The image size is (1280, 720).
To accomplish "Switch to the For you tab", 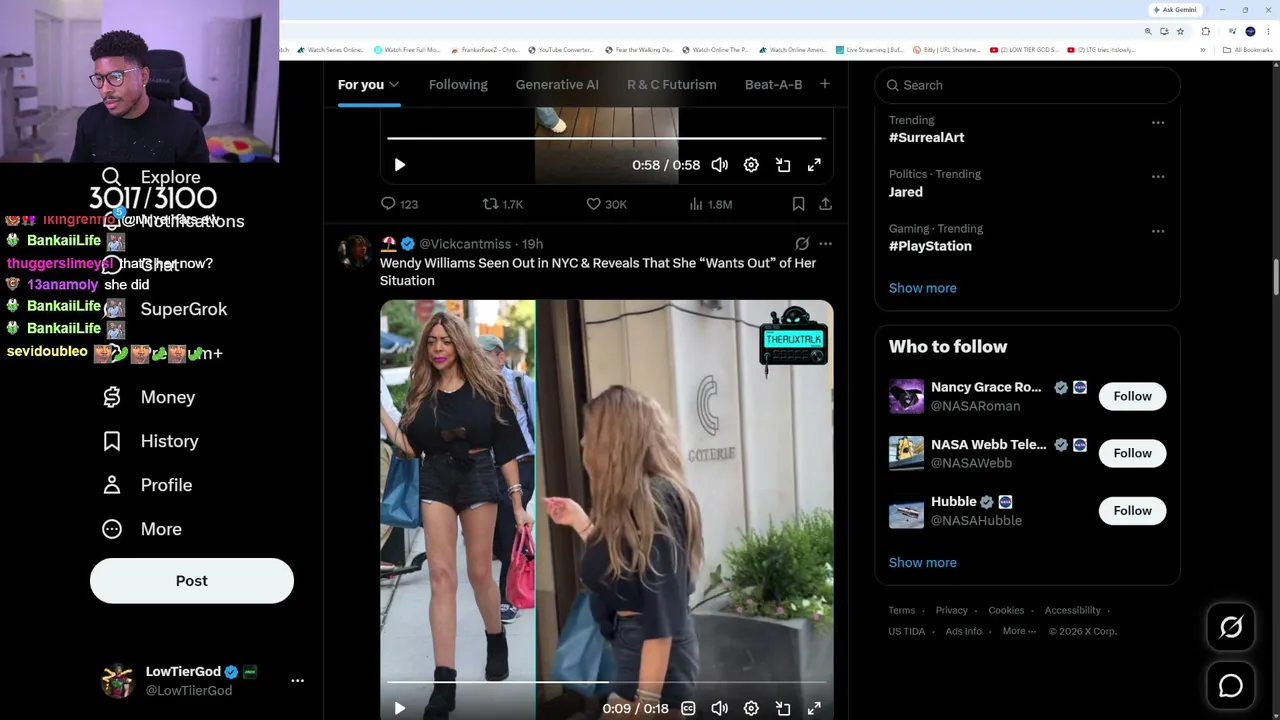I will [361, 85].
